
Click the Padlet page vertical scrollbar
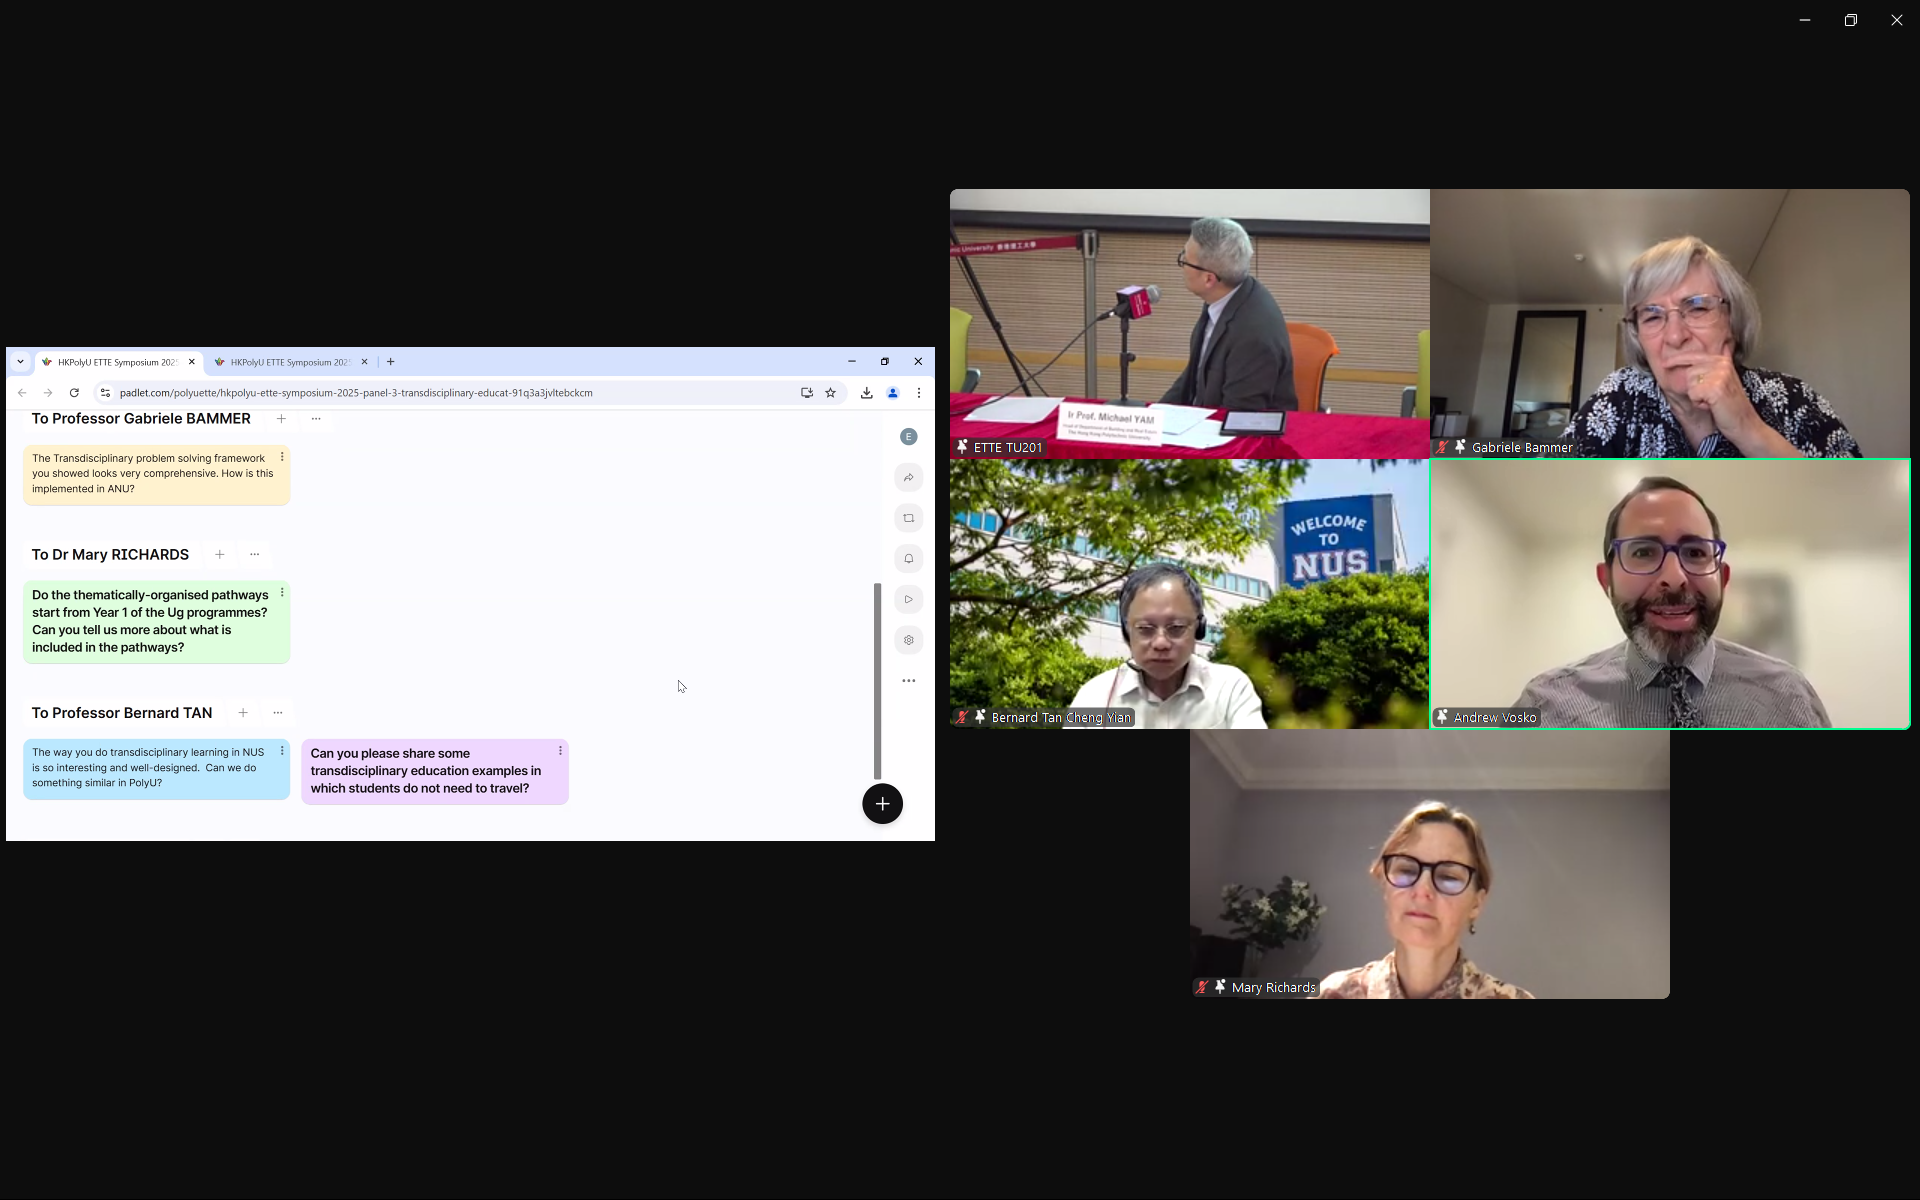(877, 680)
